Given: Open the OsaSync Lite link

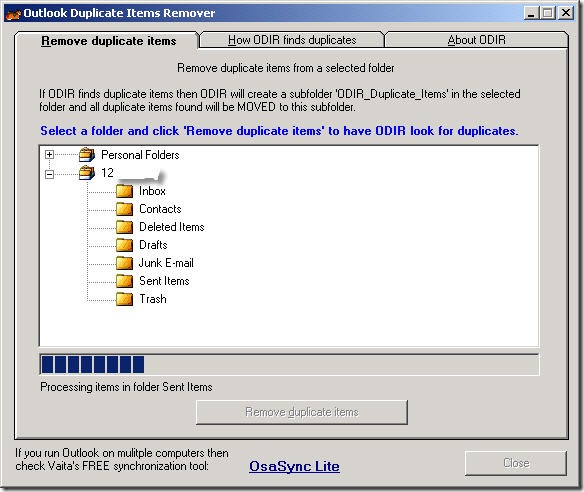Looking at the screenshot, I should (294, 466).
